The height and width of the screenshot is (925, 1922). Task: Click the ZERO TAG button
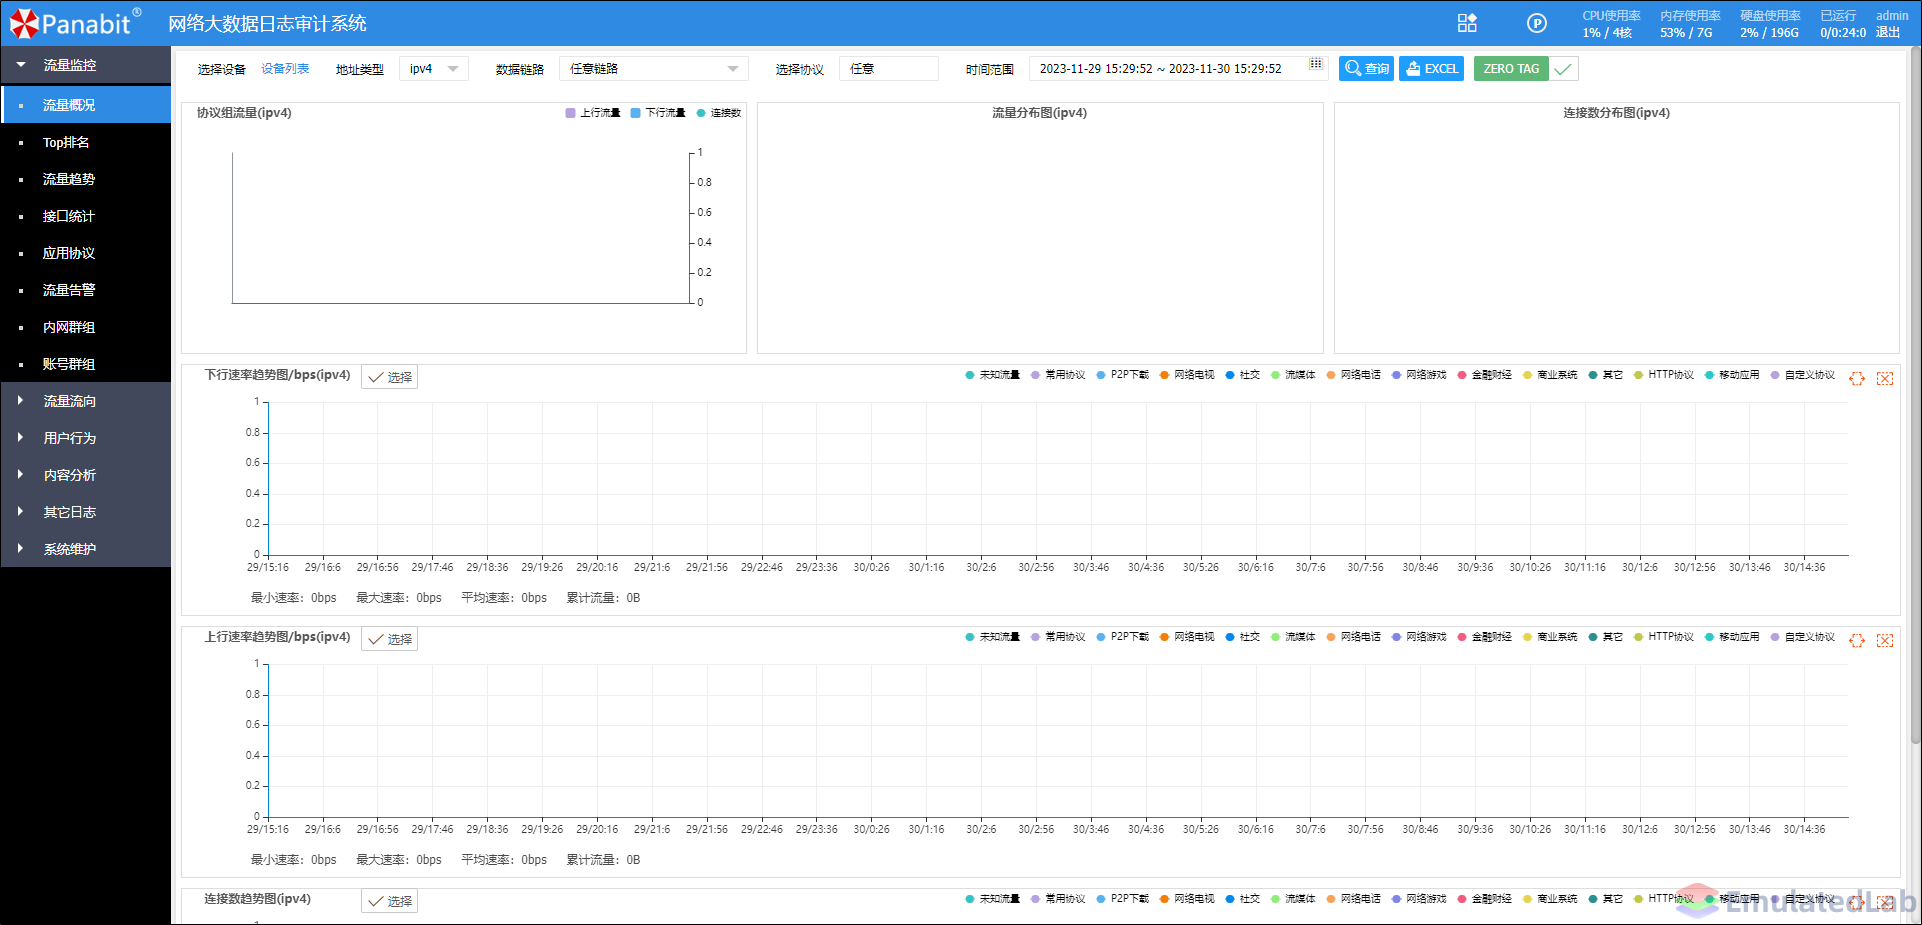point(1511,68)
